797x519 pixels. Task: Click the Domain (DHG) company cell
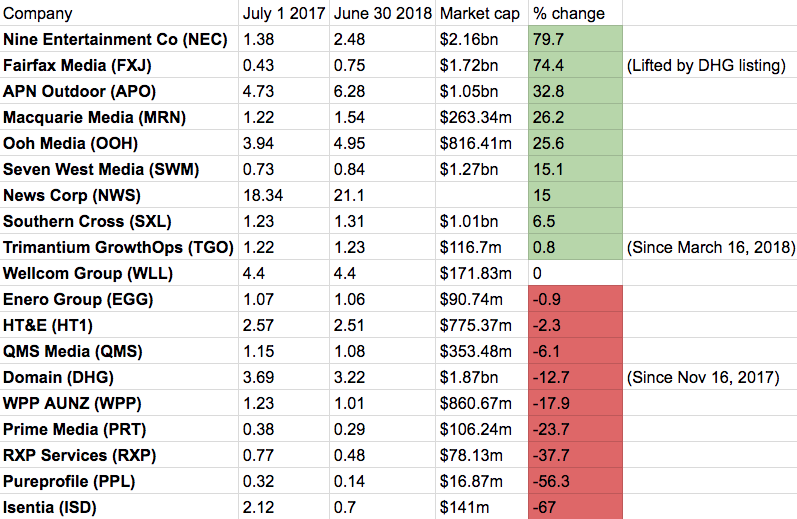pyautogui.click(x=120, y=377)
